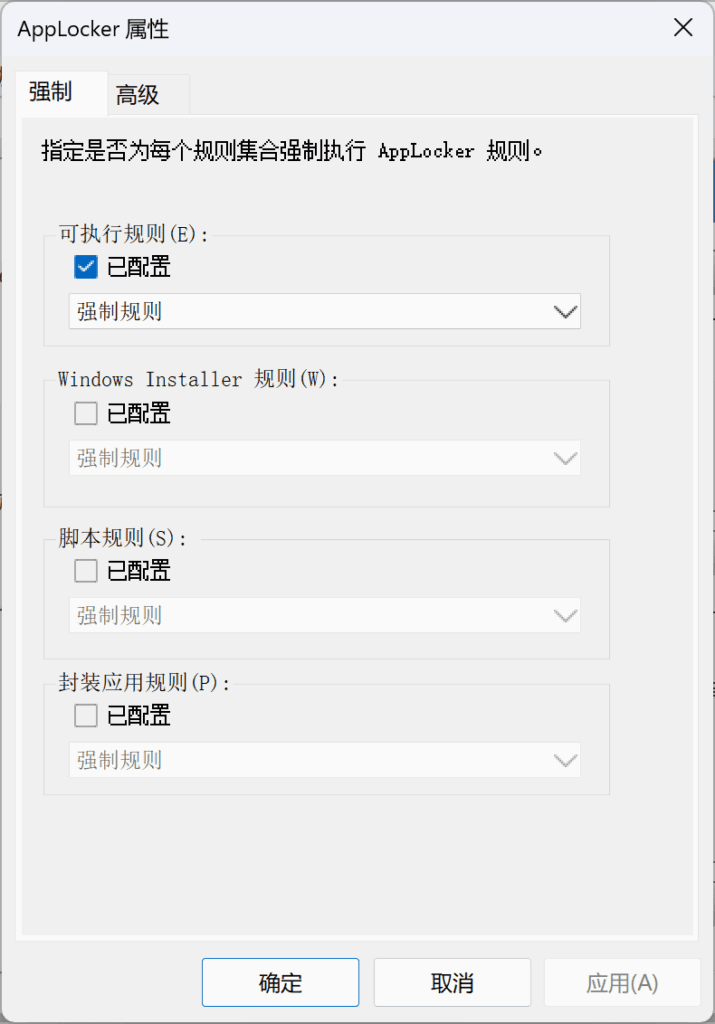
Task: Click the chevron on the 强制规则 combo box
Action: coord(566,311)
